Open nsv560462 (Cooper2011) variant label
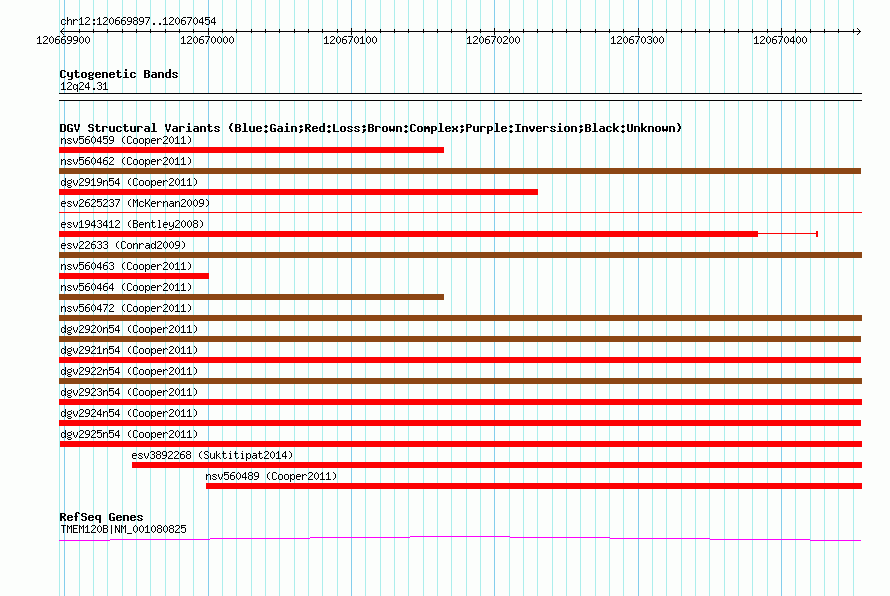The height and width of the screenshot is (596, 890). click(x=126, y=161)
